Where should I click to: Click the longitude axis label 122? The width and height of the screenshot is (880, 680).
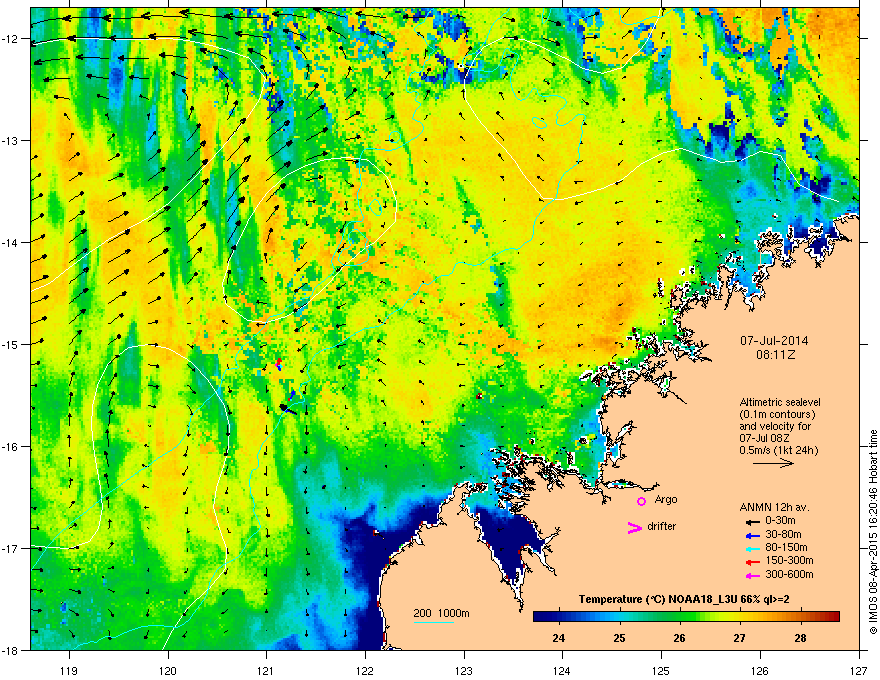(x=365, y=670)
